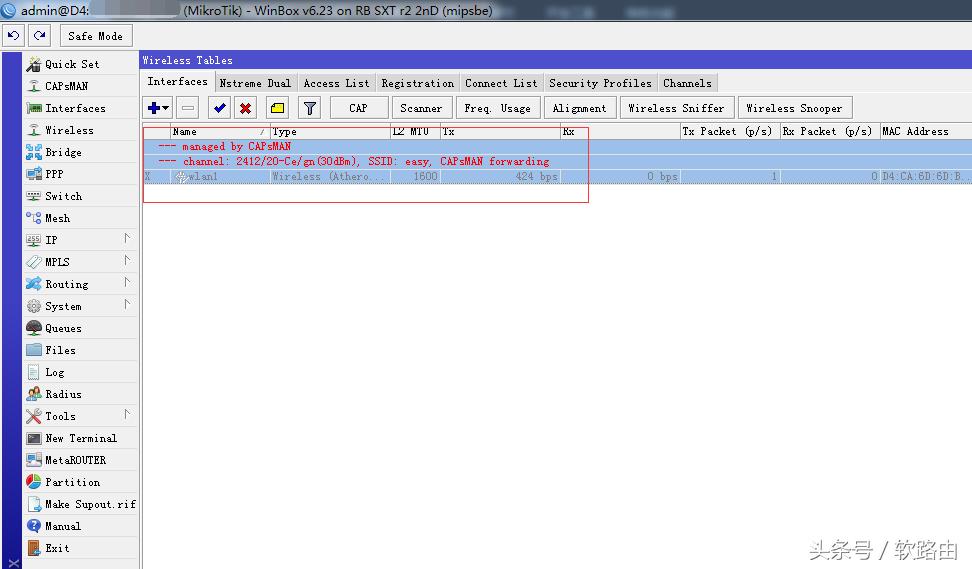Toggle Safe Mode button
Image resolution: width=972 pixels, height=569 pixels.
(x=95, y=36)
